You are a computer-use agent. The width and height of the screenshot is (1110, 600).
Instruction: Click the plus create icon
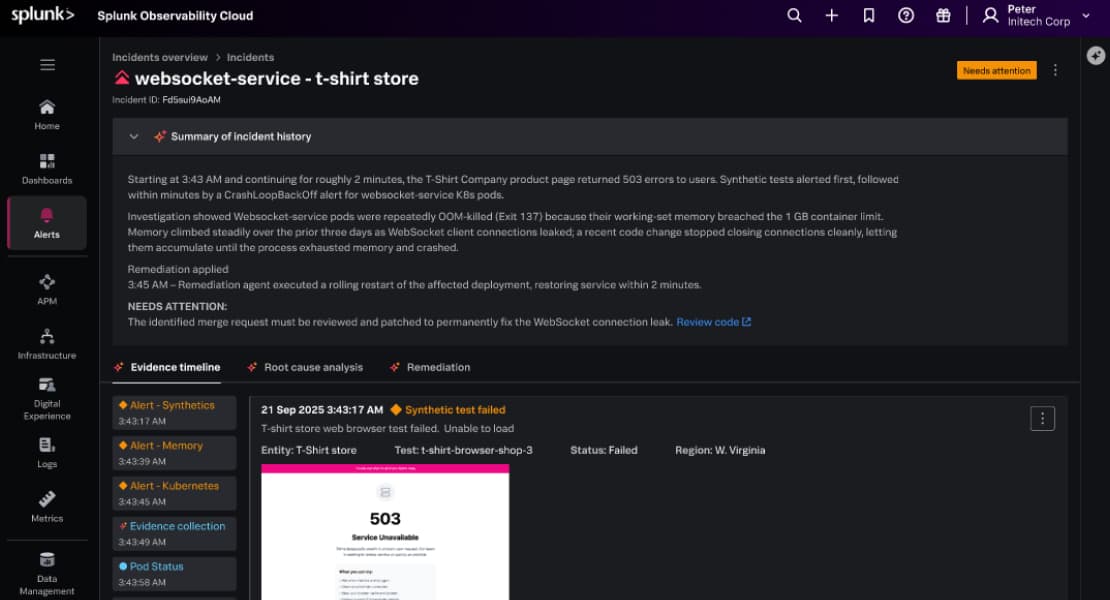(831, 16)
